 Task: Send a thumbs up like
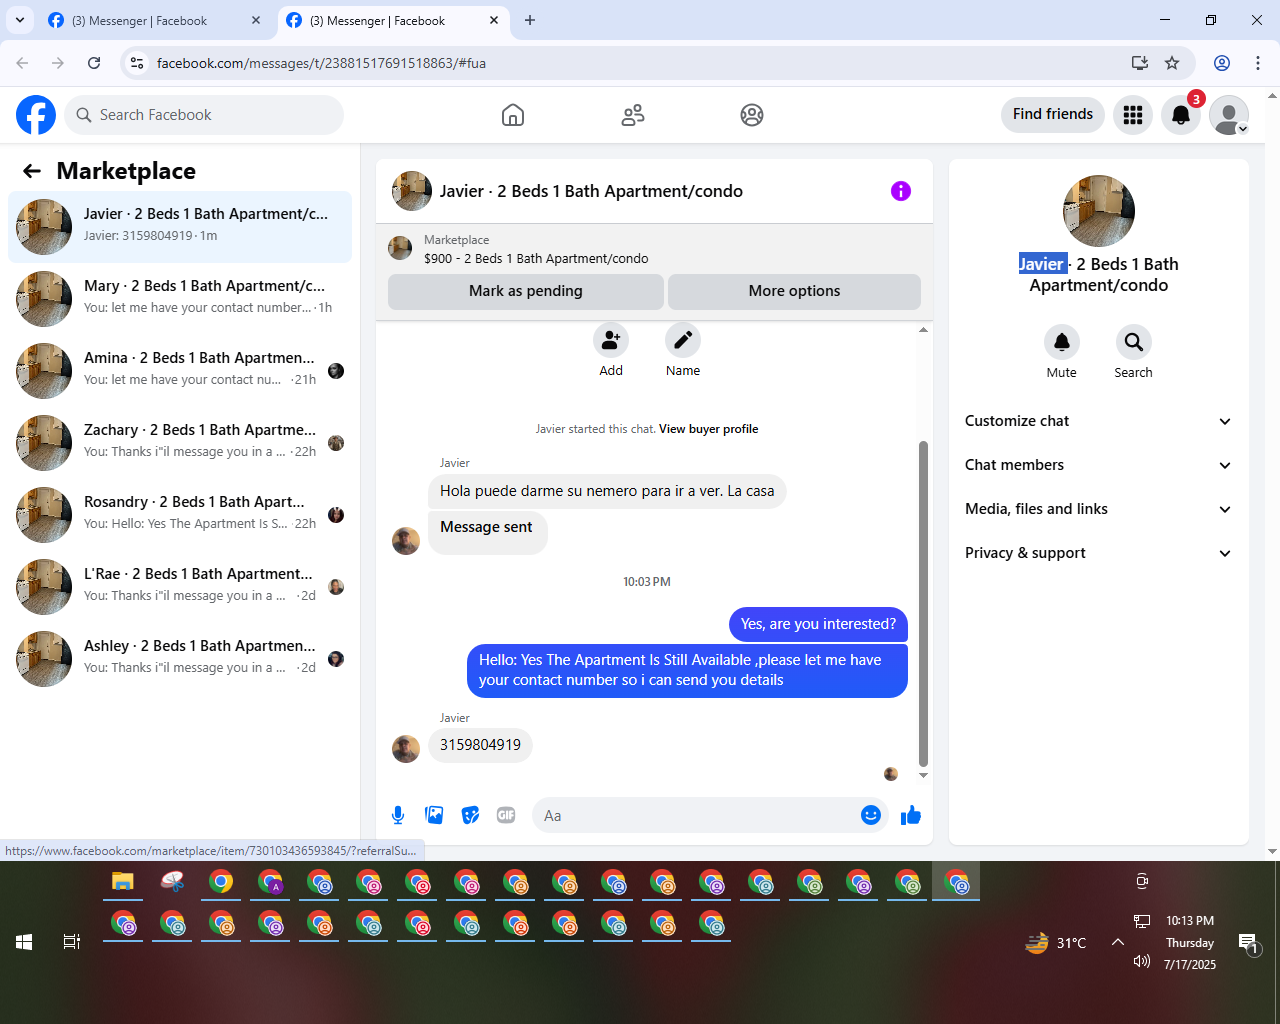[x=911, y=815]
